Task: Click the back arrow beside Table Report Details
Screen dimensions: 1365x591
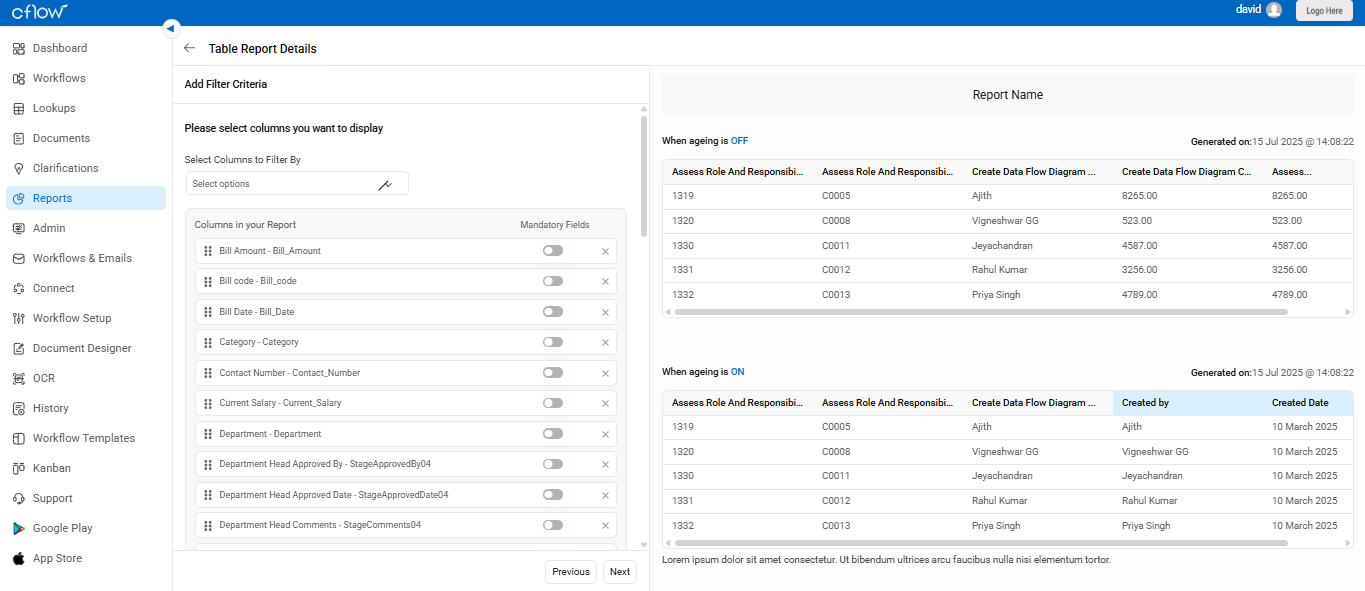Action: (190, 48)
